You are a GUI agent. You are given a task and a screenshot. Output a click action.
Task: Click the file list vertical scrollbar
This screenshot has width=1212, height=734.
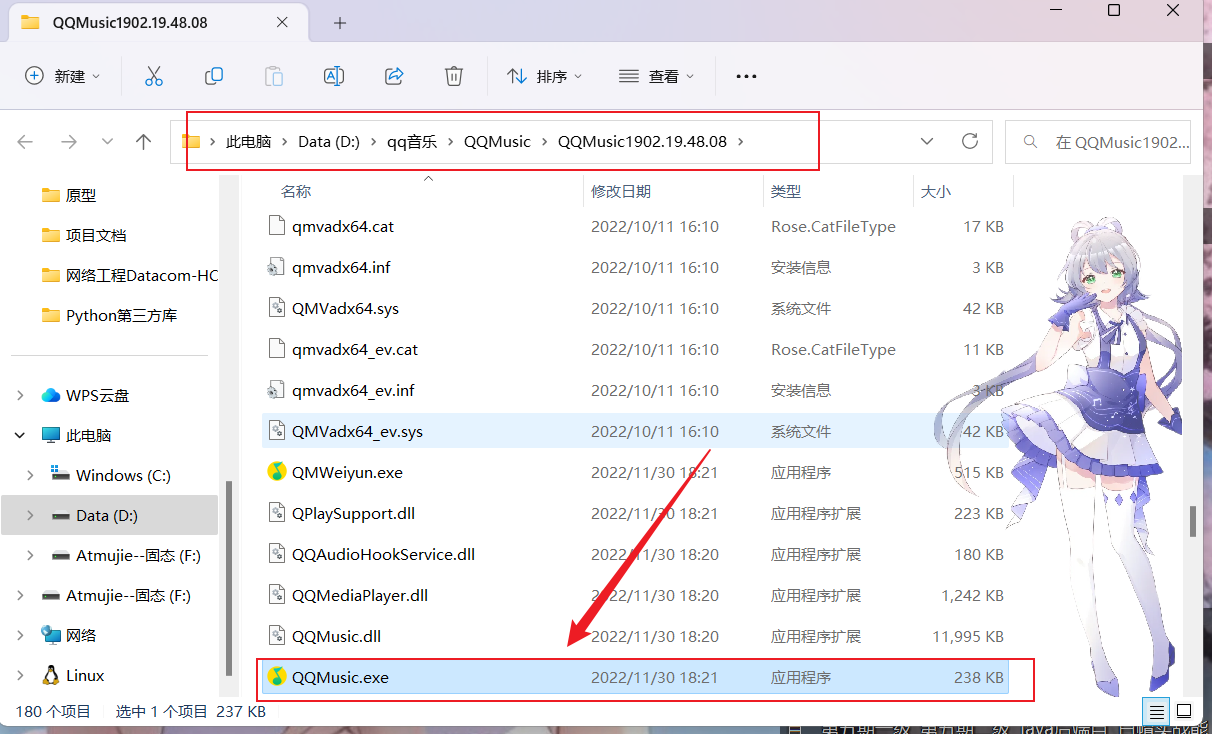[1192, 520]
